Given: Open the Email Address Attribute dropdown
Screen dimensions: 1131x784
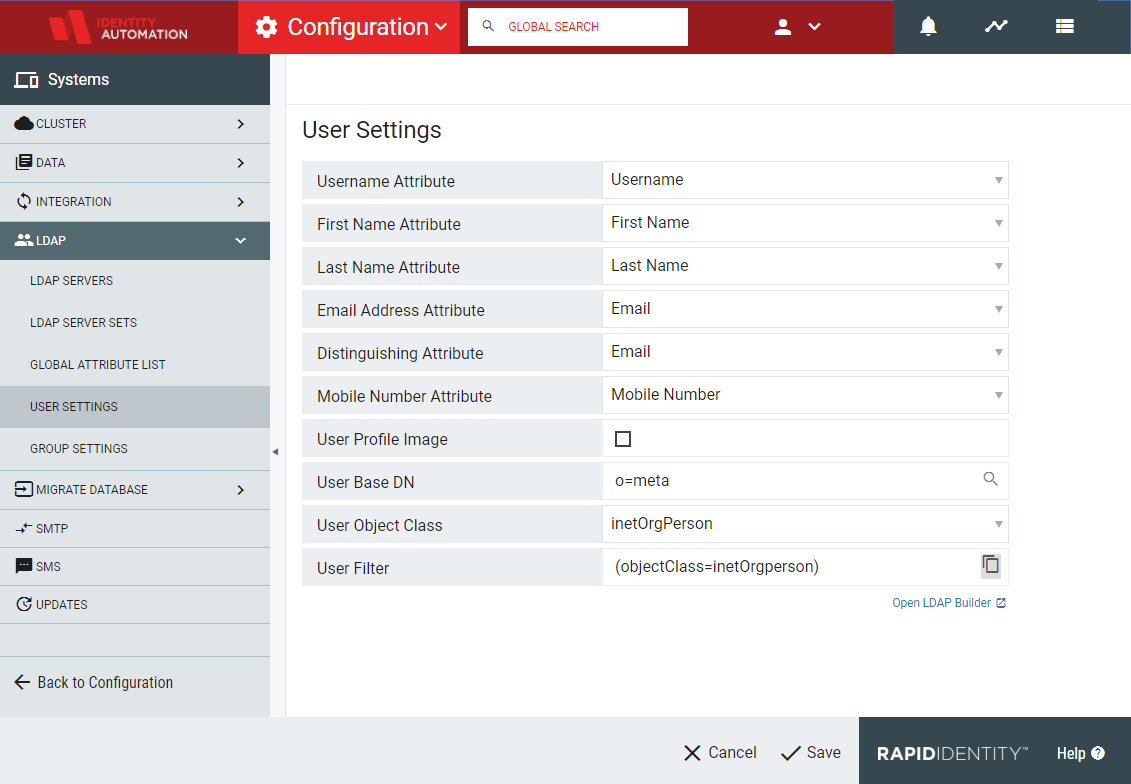Looking at the screenshot, I should [x=805, y=309].
